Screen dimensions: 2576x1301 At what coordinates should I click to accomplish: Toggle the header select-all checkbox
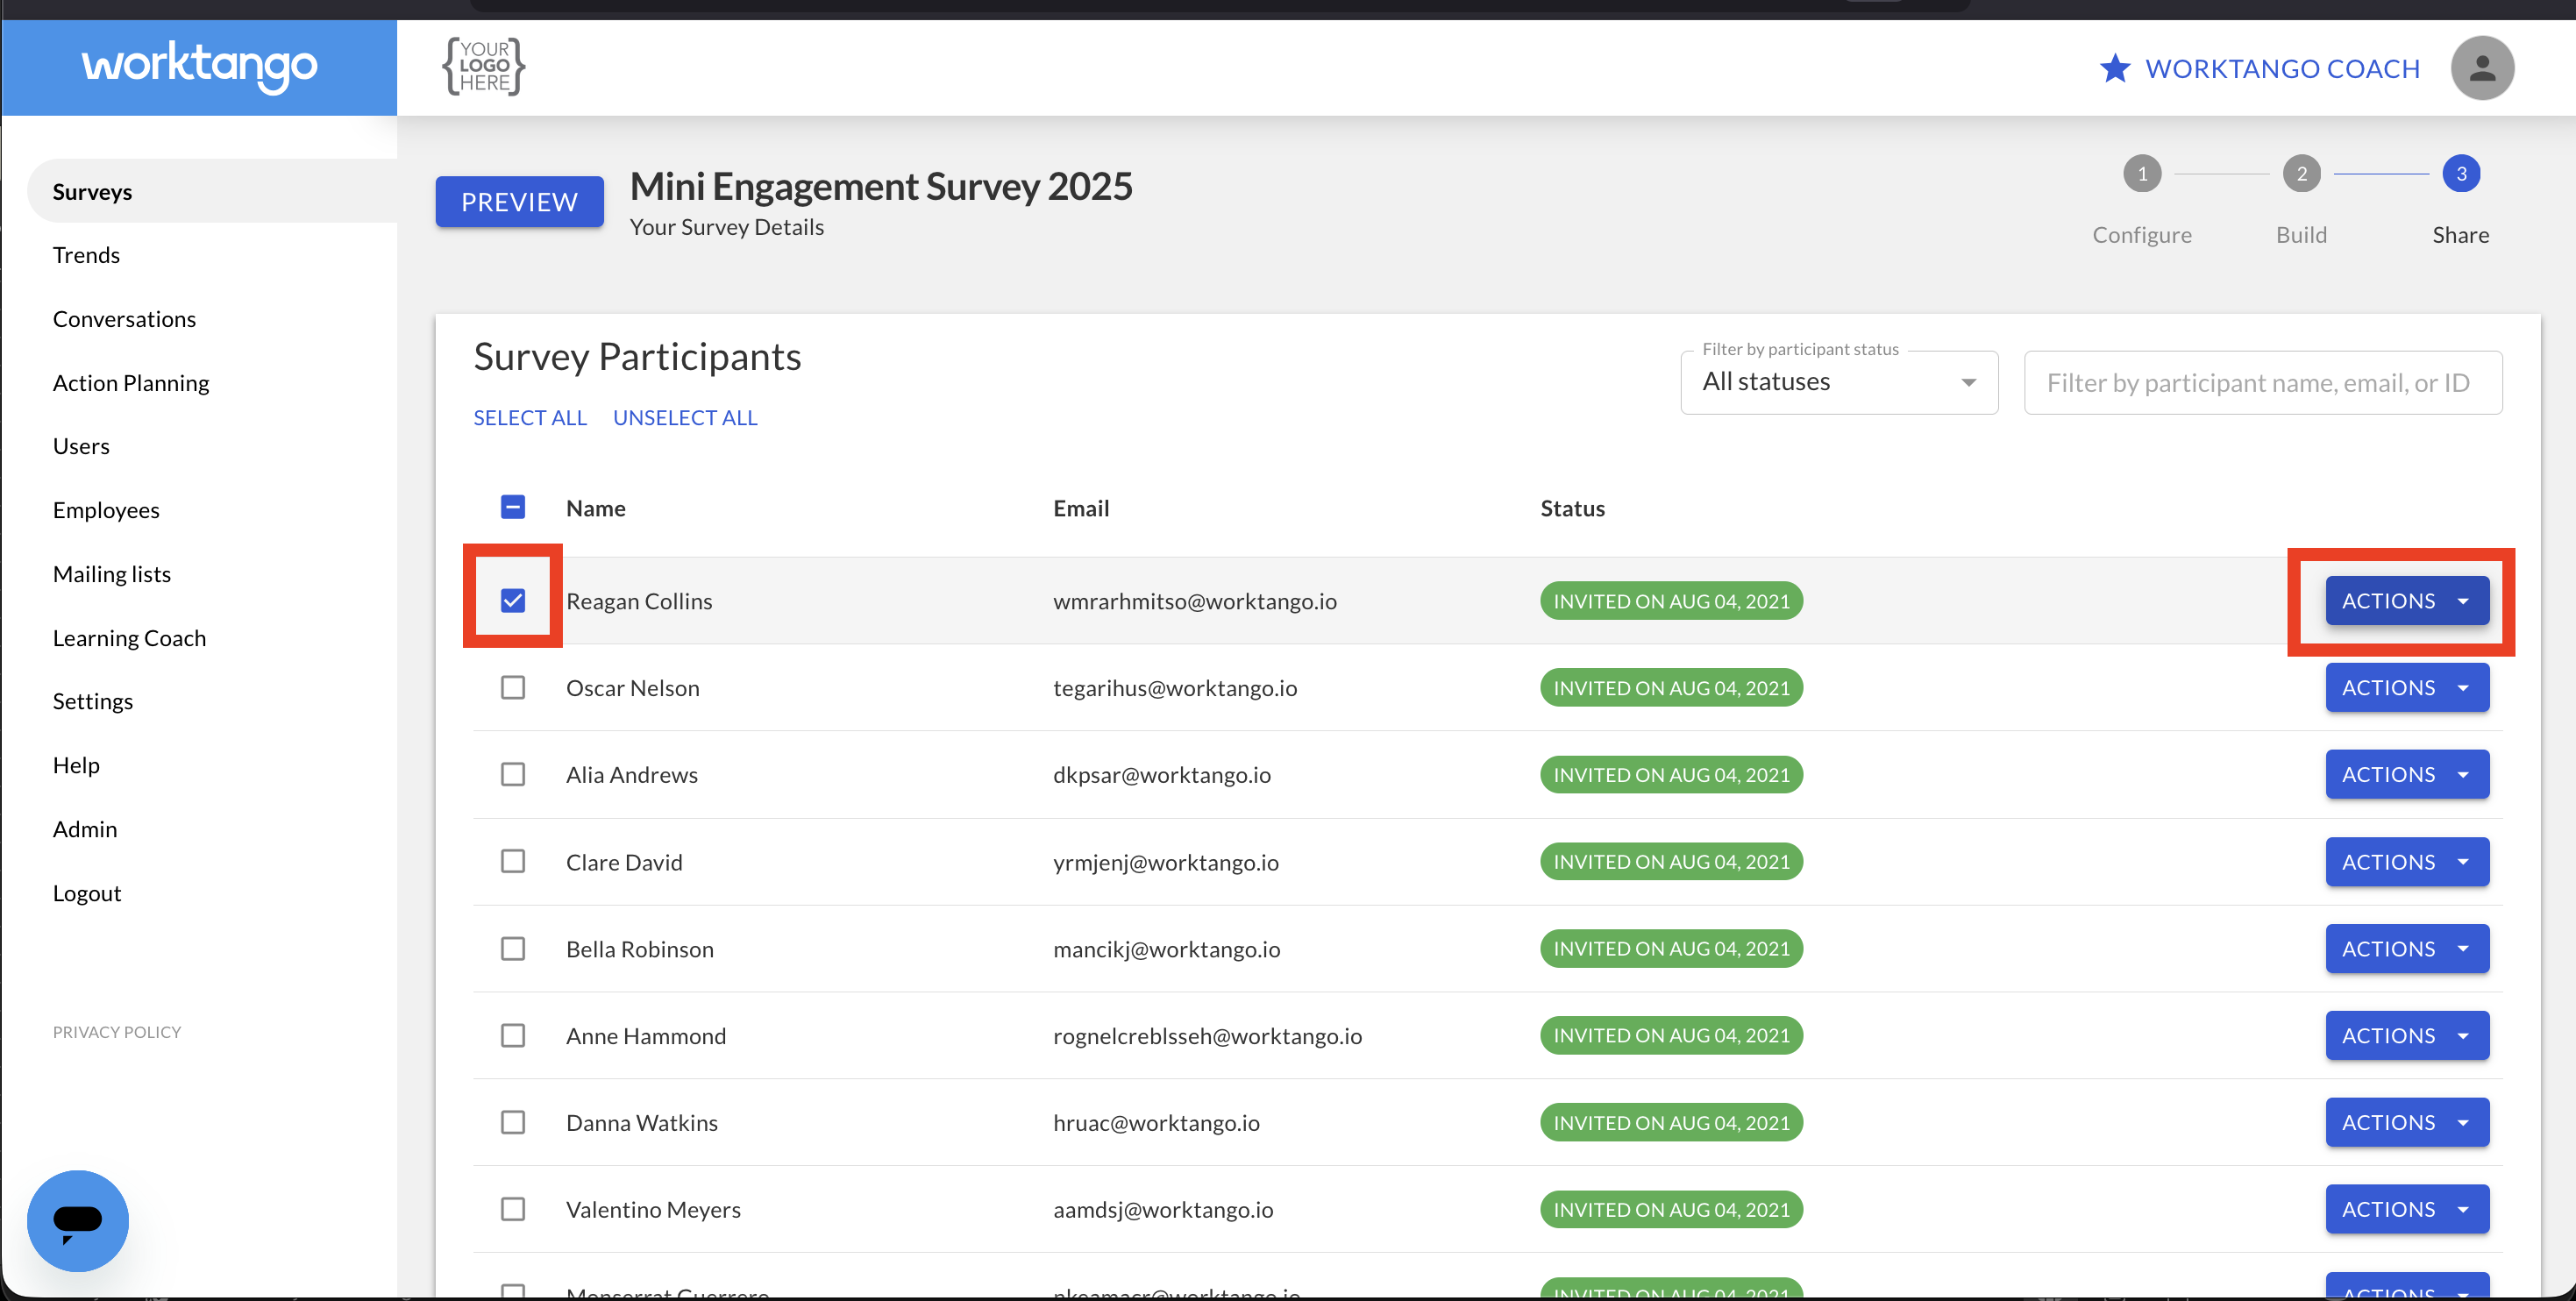tap(513, 507)
